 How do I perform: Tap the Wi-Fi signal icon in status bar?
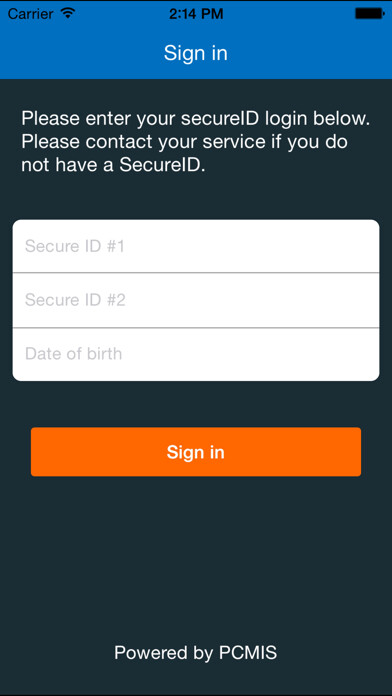click(68, 13)
